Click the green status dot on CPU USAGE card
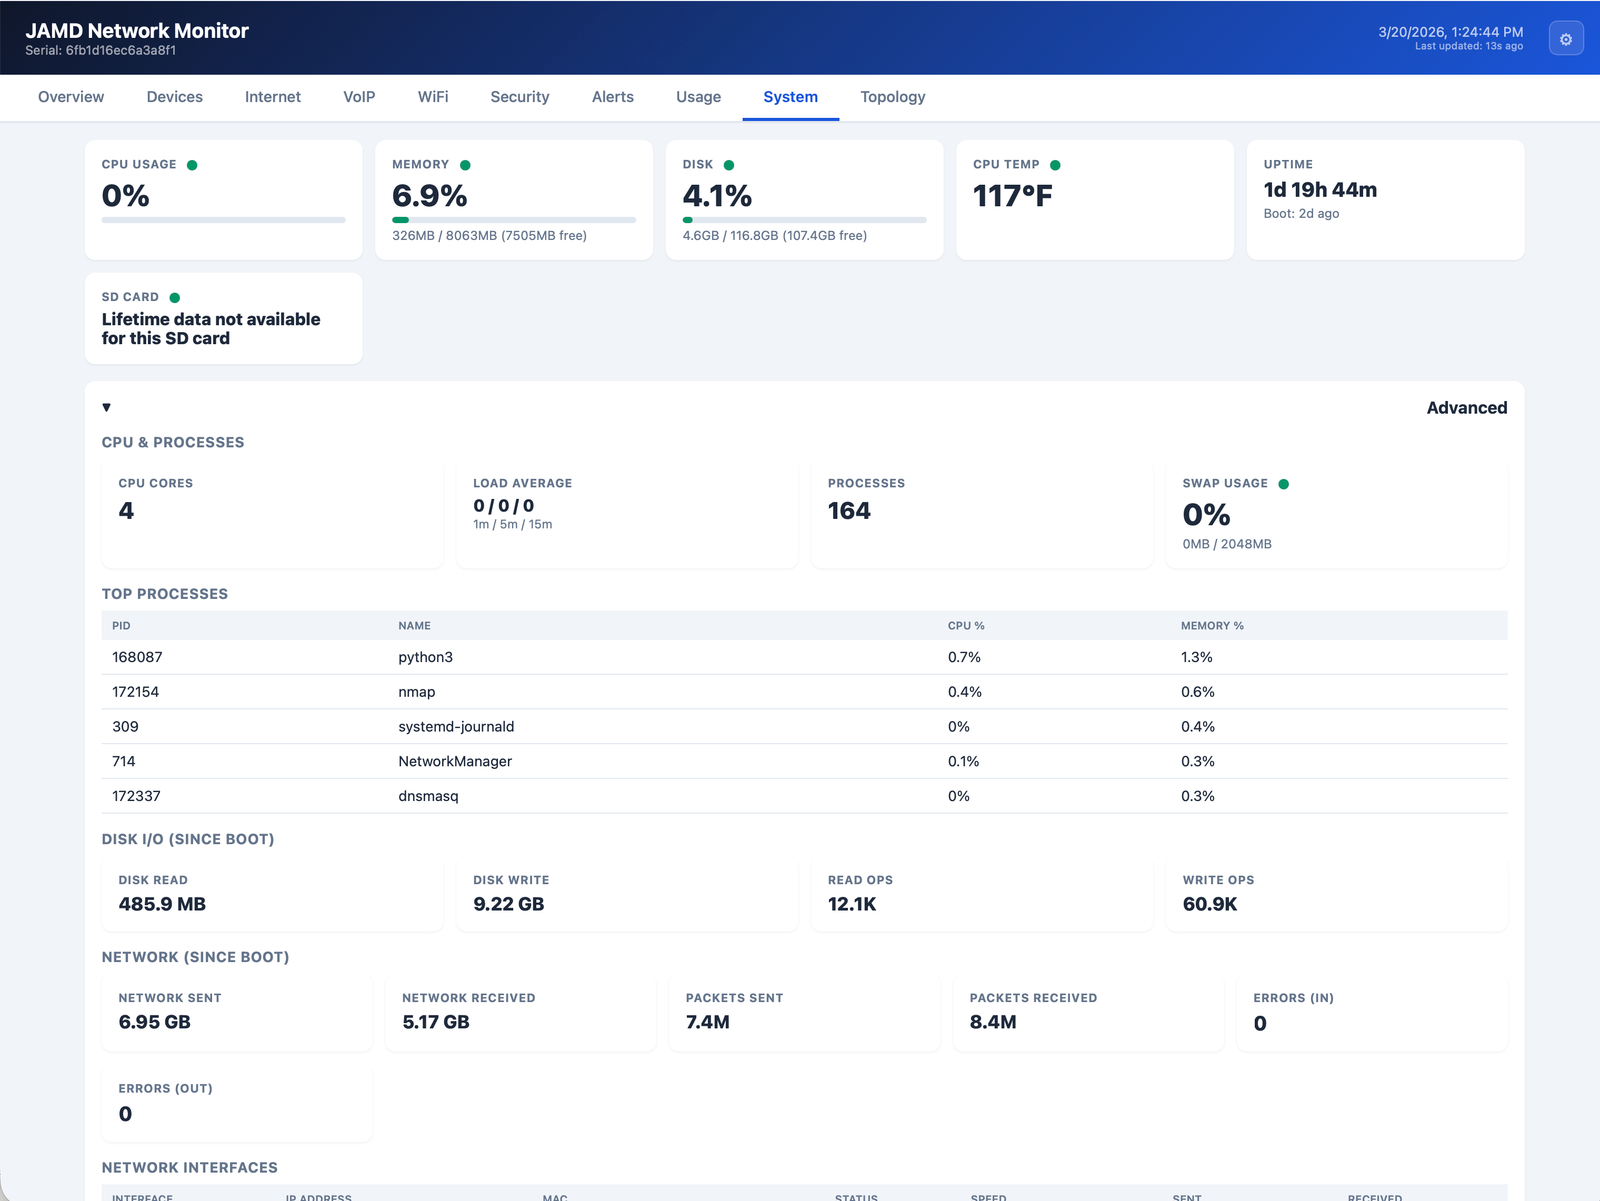The image size is (1600, 1201). pyautogui.click(x=191, y=163)
